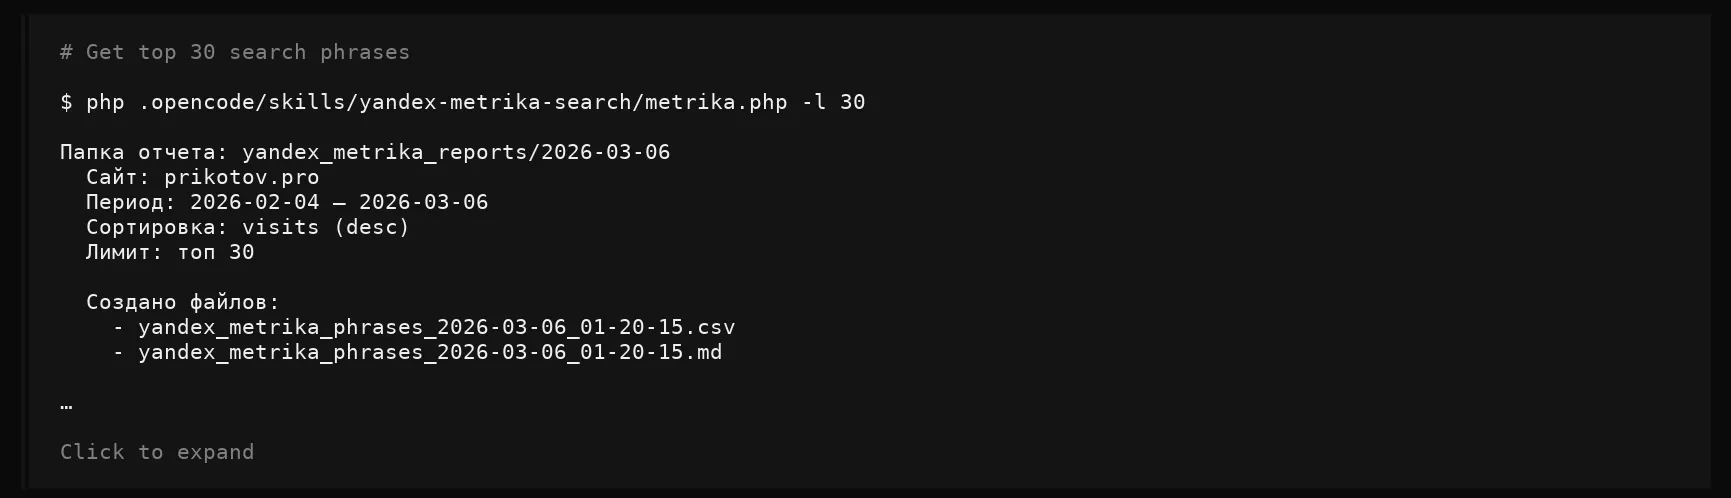Click the "$" shell prompt symbol

point(66,102)
